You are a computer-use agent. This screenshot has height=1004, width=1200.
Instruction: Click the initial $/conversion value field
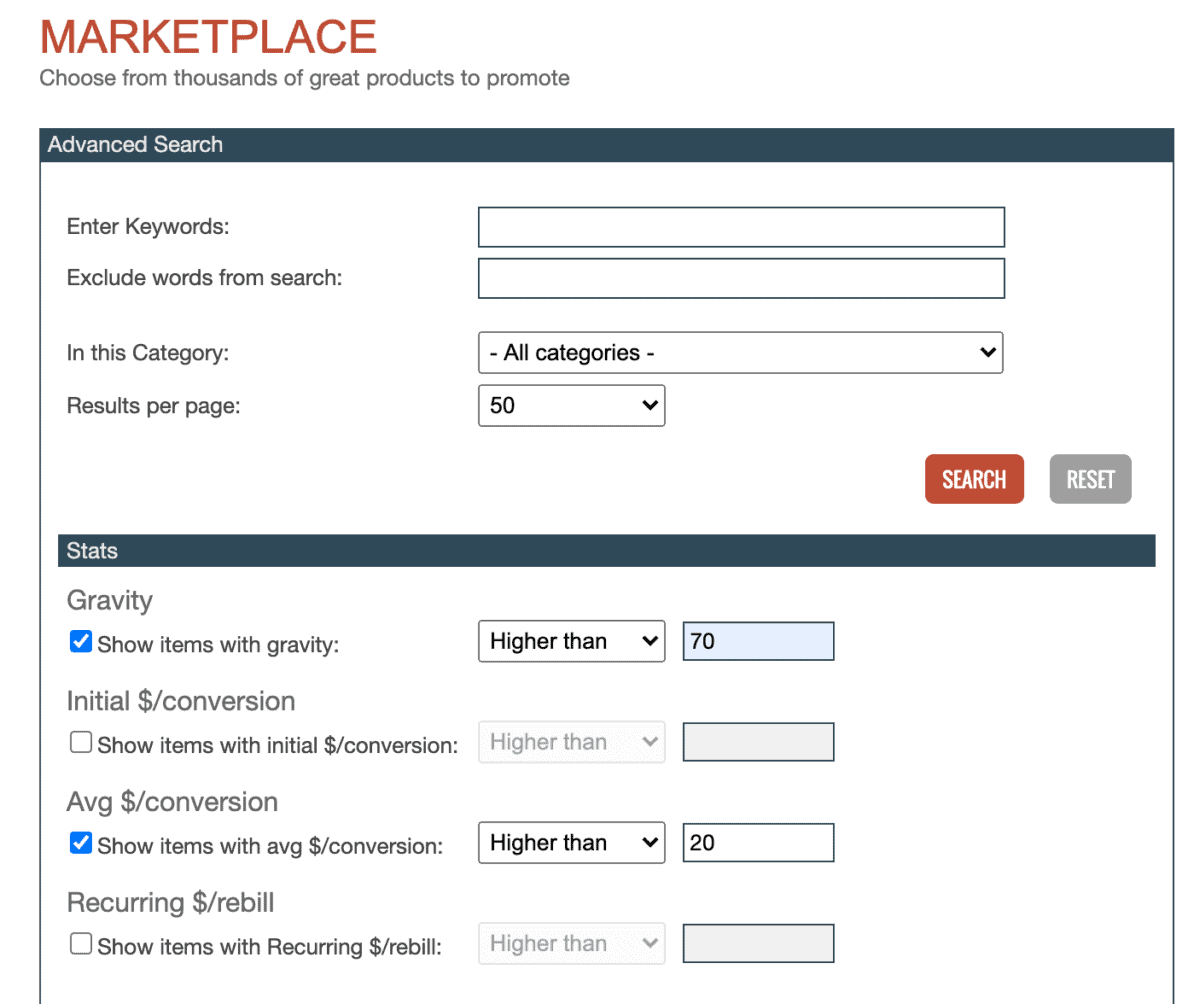point(757,742)
